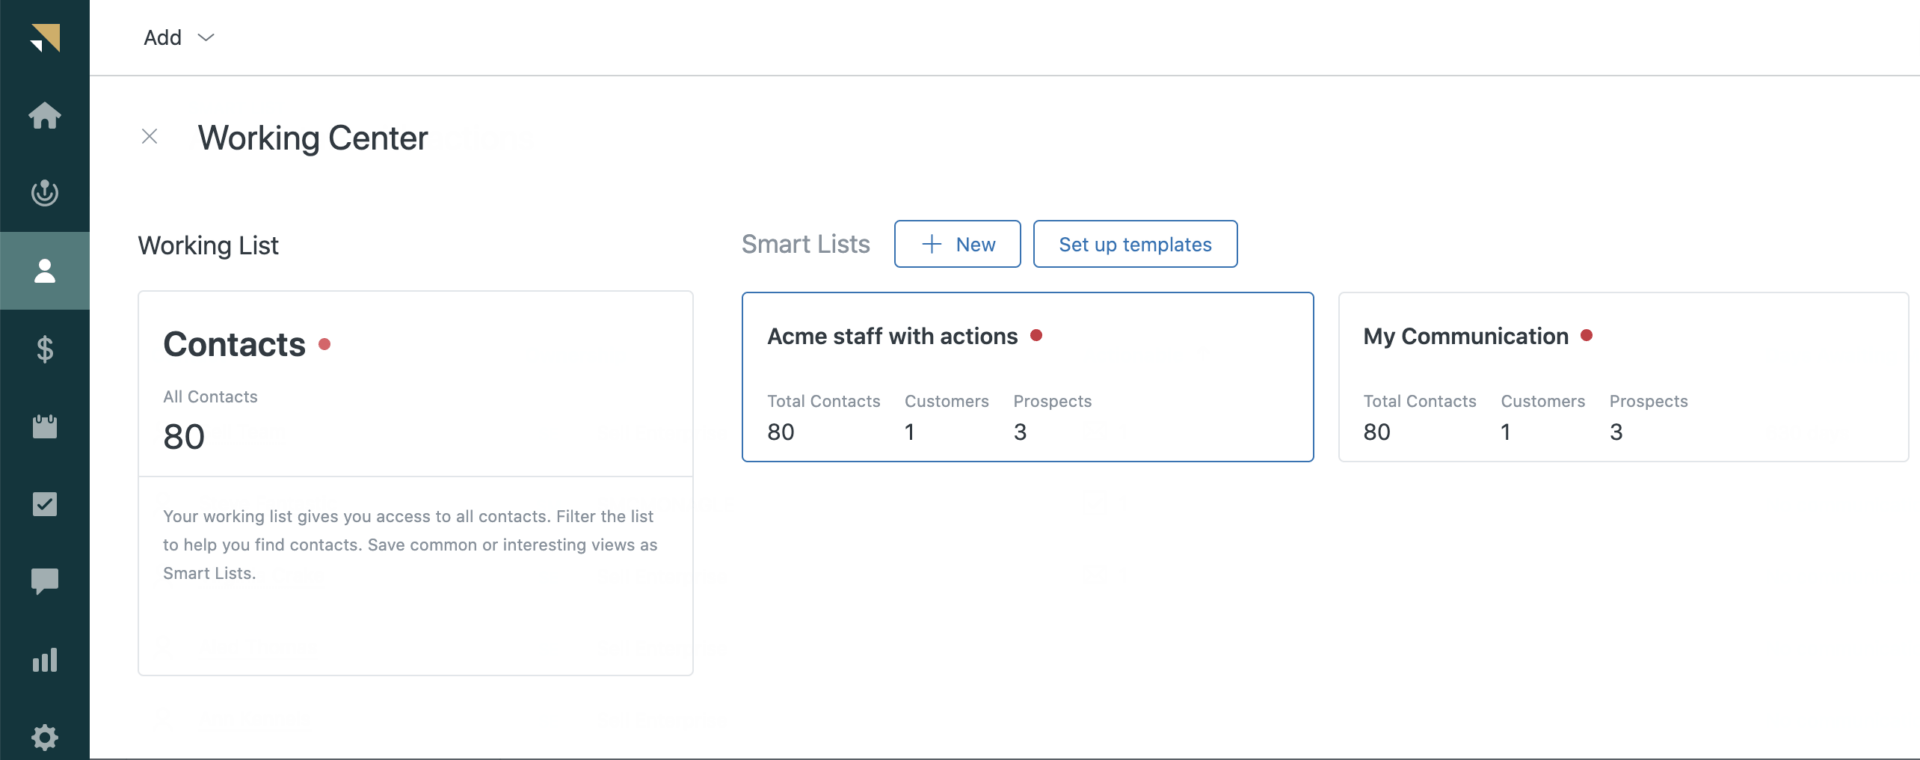1920x760 pixels.
Task: Open Tasks via checkmark icon
Action: tap(45, 504)
